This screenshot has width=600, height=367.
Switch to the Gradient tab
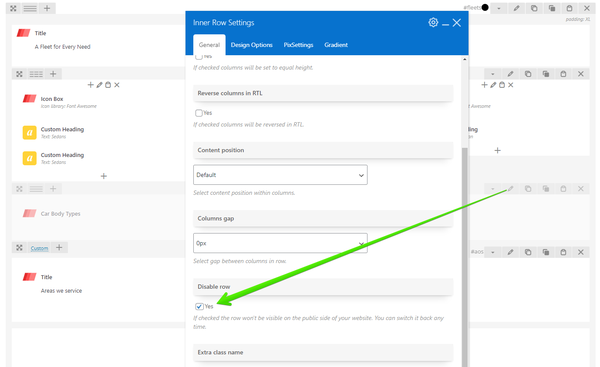[x=336, y=45]
